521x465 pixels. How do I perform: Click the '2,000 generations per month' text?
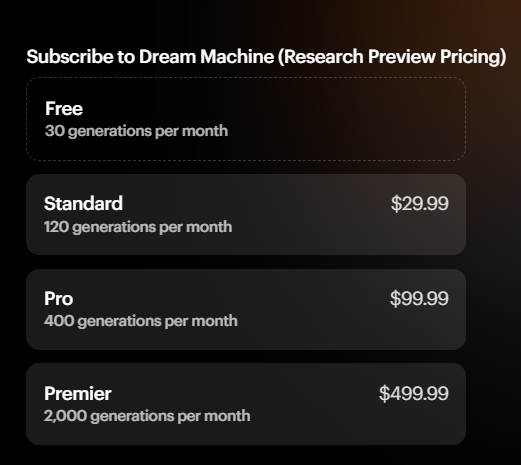(x=147, y=416)
